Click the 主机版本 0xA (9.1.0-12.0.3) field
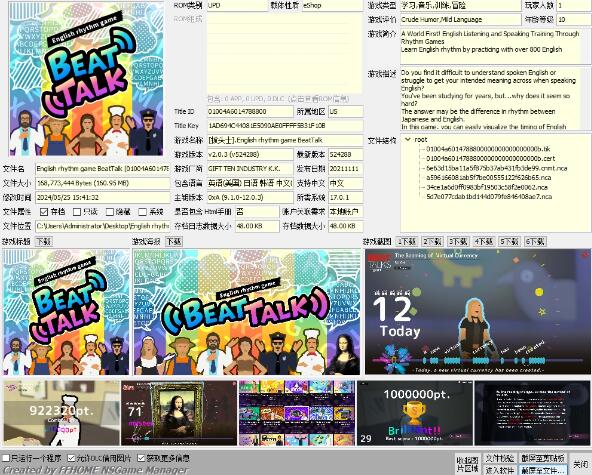This screenshot has height=475, width=592. pos(250,197)
